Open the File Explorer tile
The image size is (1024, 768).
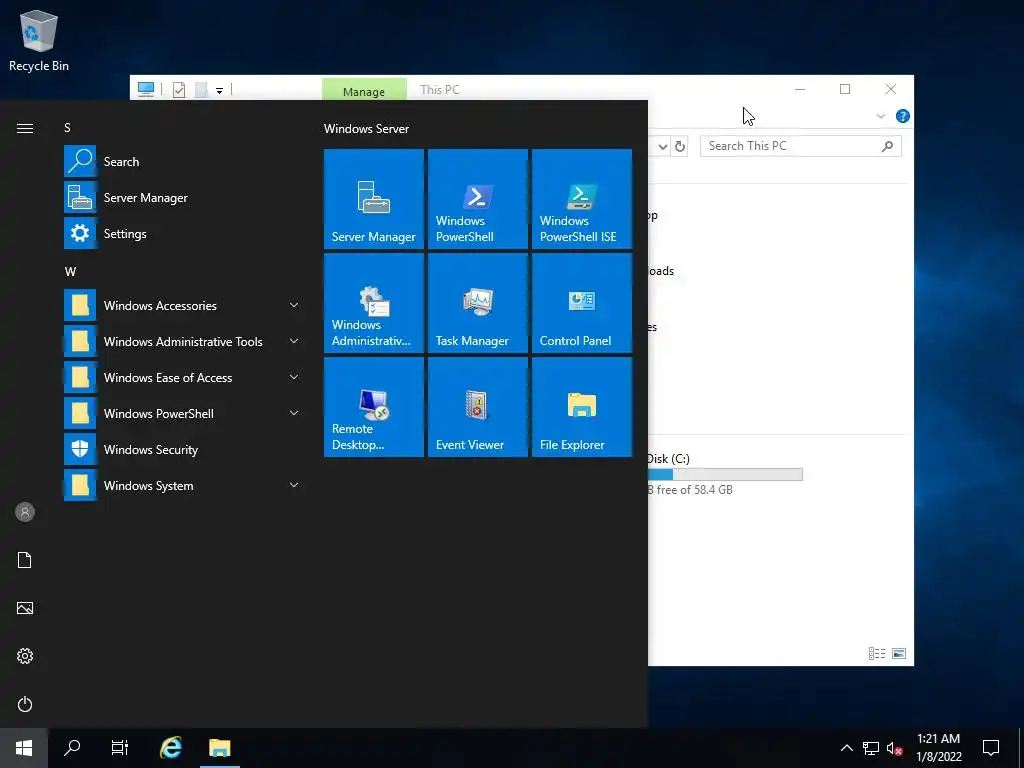pos(582,407)
